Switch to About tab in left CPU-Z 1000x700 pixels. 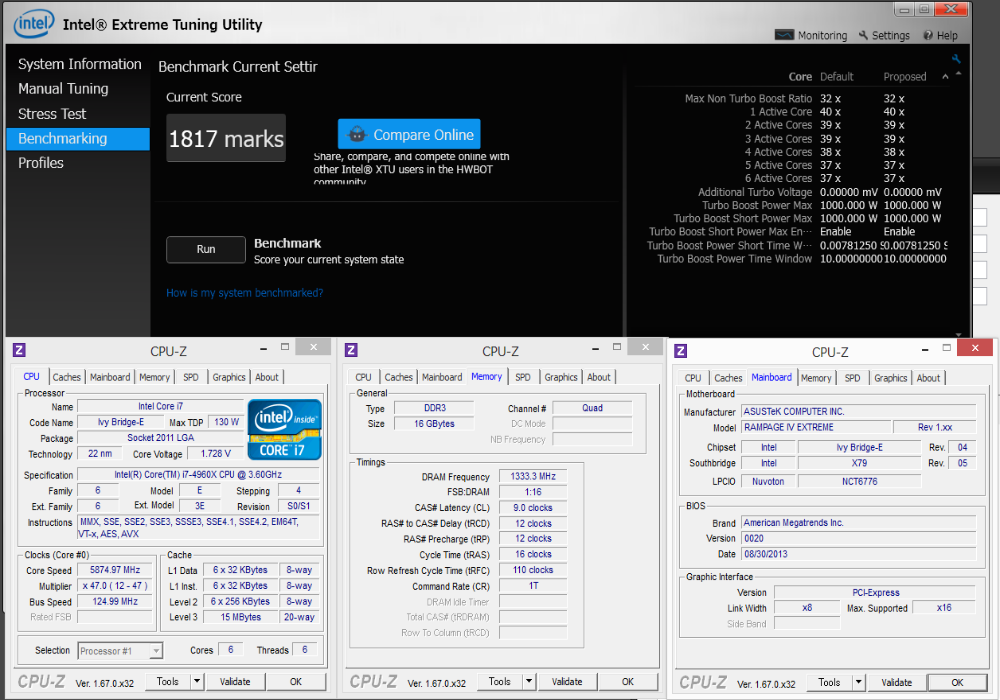pos(267,377)
